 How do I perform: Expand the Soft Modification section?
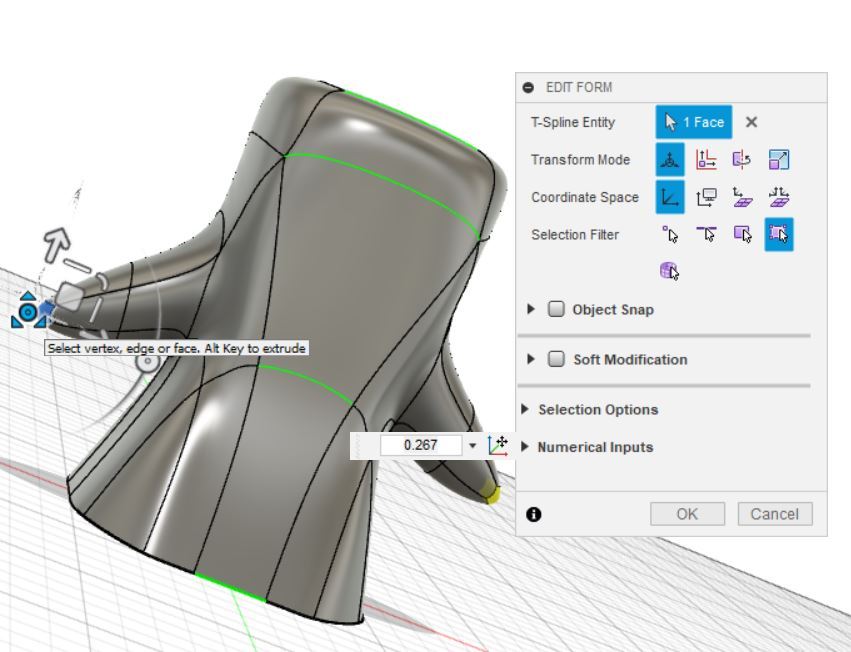(531, 359)
